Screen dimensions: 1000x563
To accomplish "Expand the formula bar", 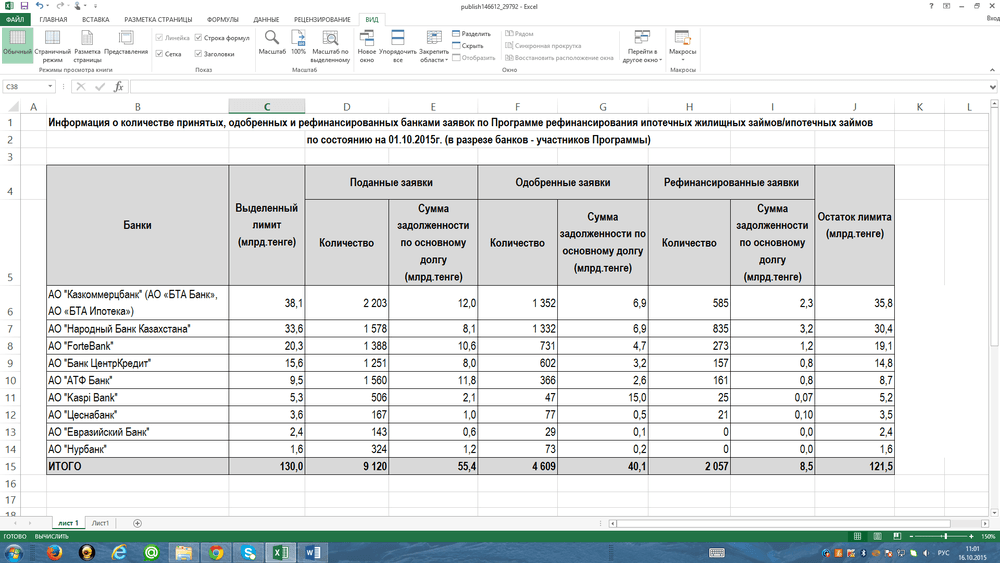I will pyautogui.click(x=993, y=87).
